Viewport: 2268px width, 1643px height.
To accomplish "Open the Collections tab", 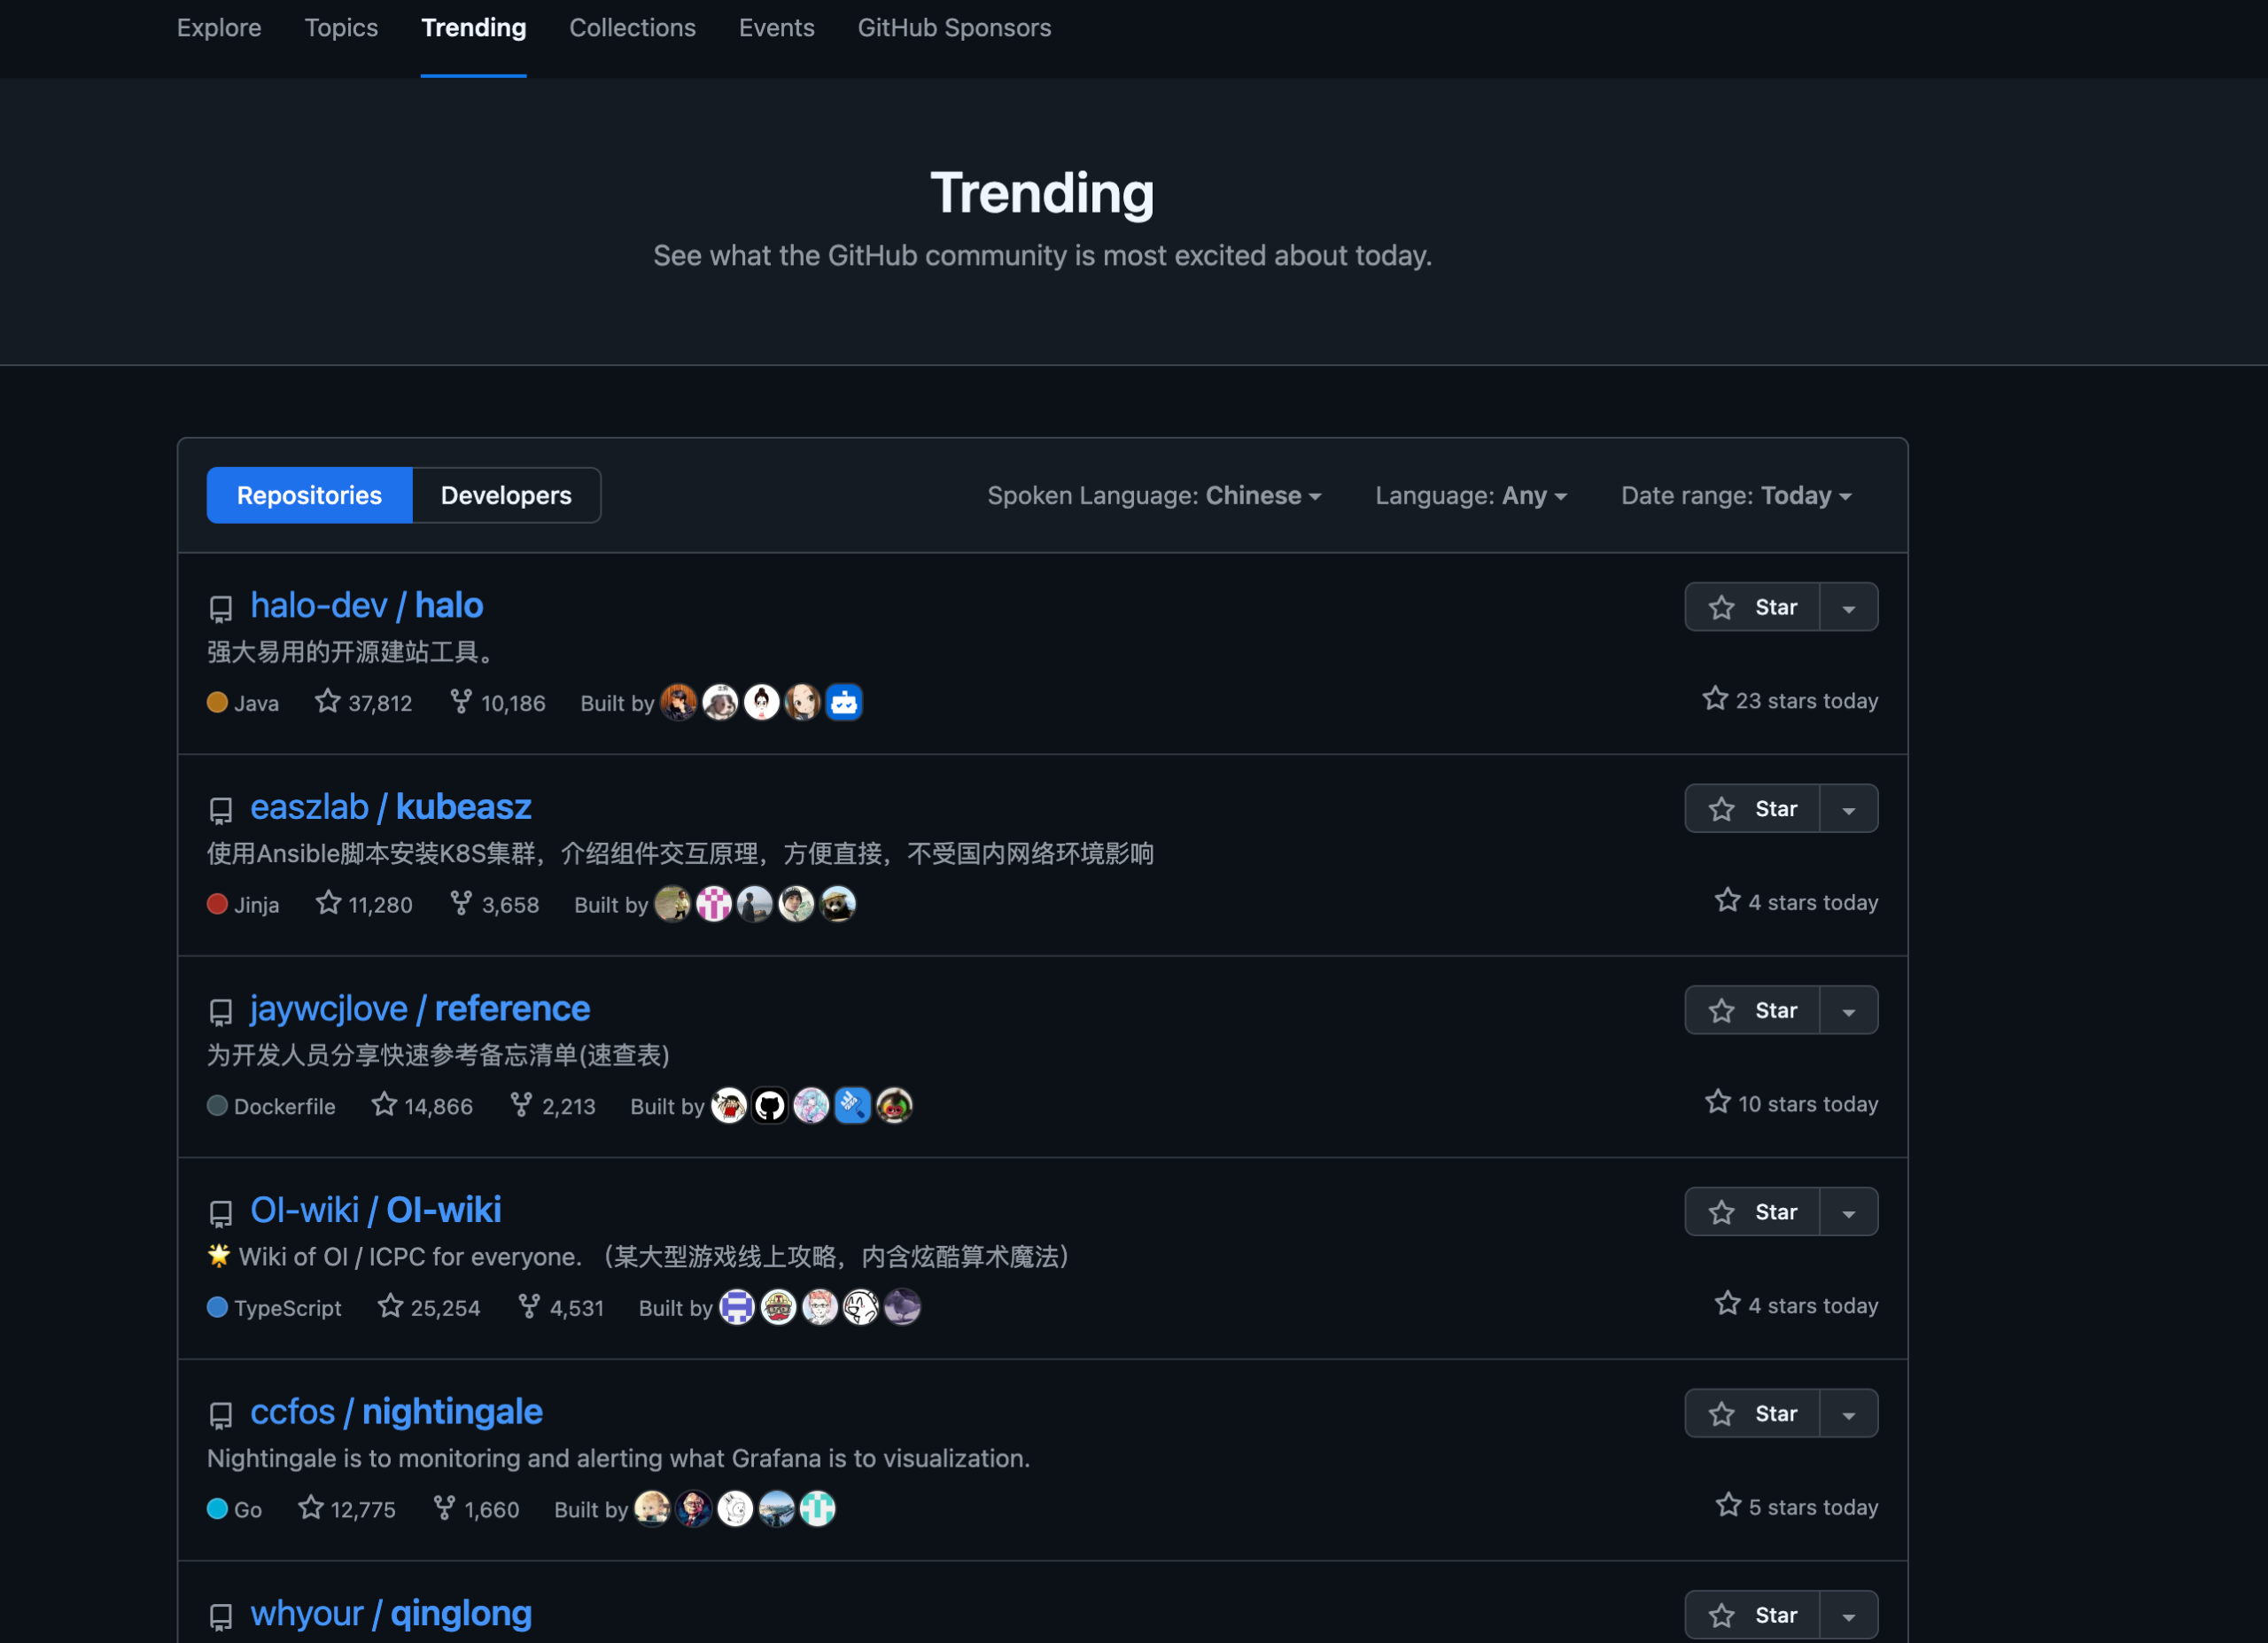I will [633, 28].
